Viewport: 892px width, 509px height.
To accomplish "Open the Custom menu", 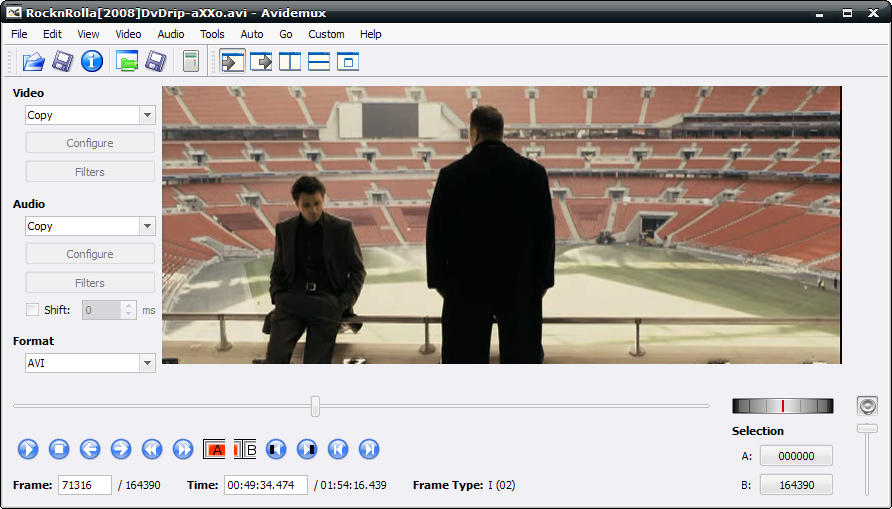I will [326, 34].
